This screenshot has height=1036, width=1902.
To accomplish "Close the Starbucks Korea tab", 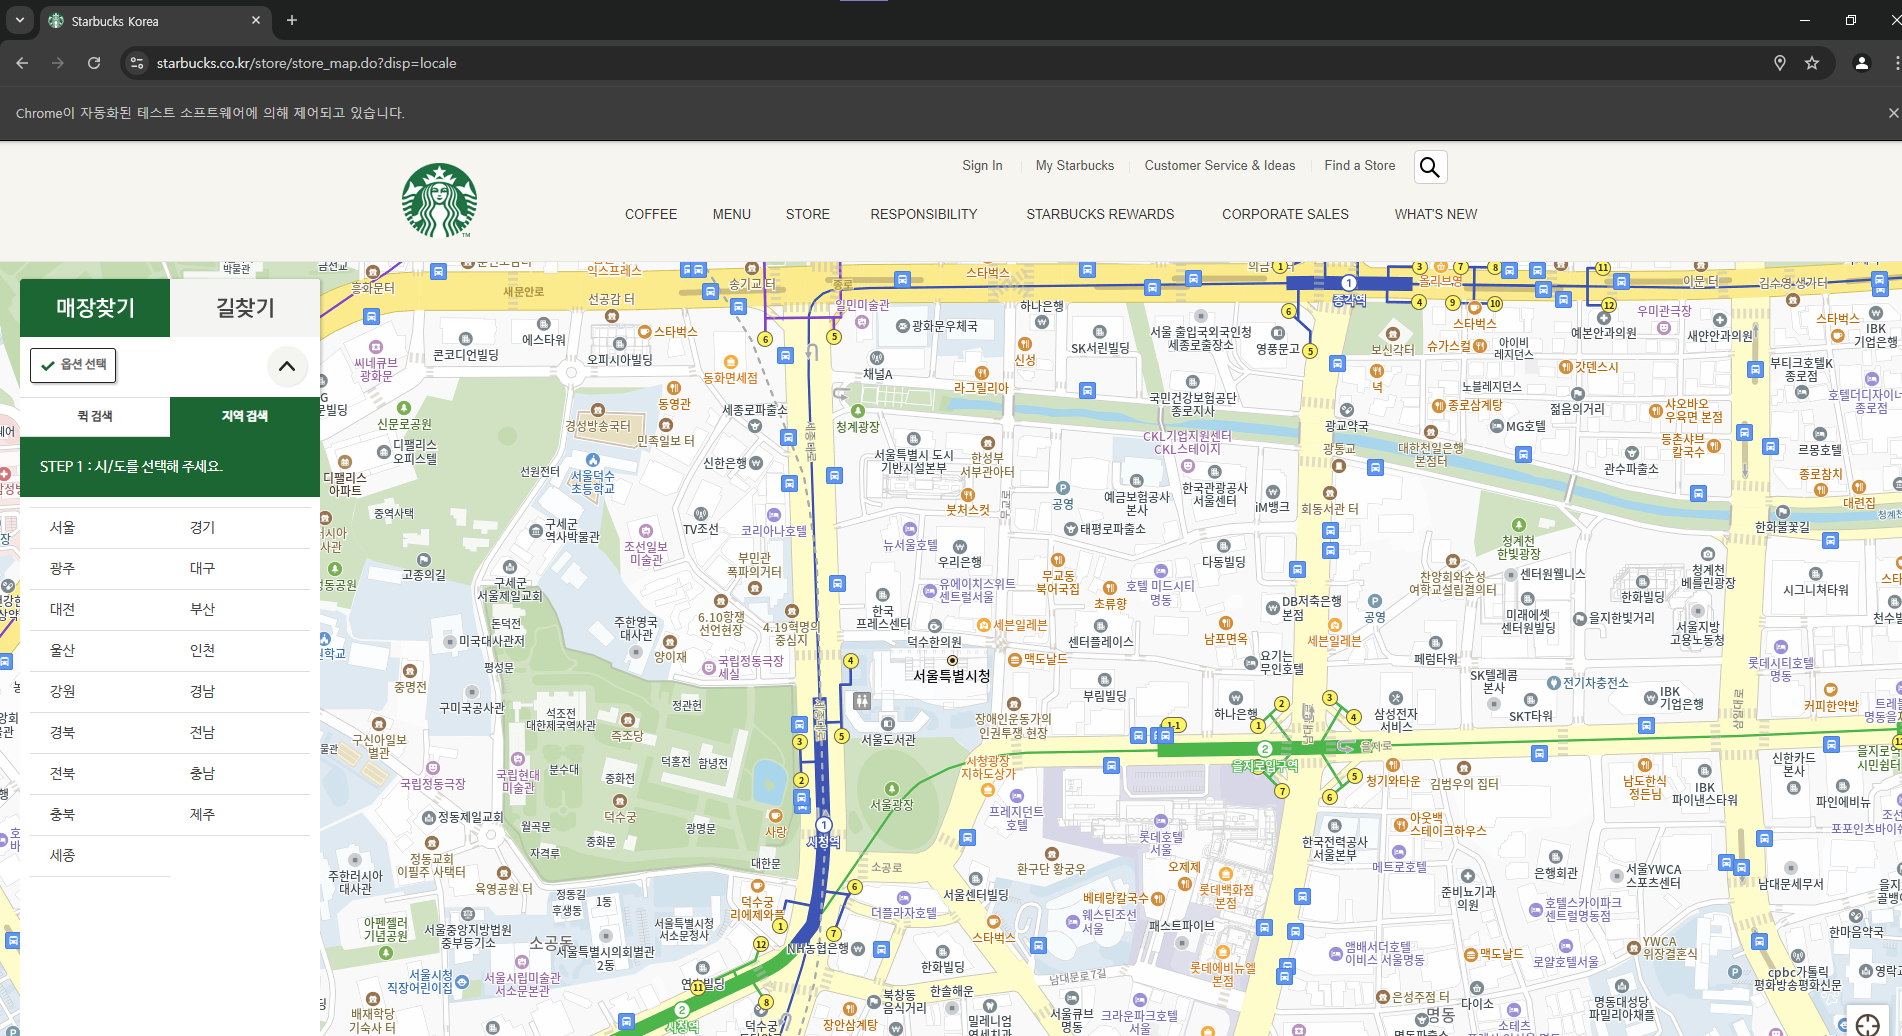I will pyautogui.click(x=256, y=20).
